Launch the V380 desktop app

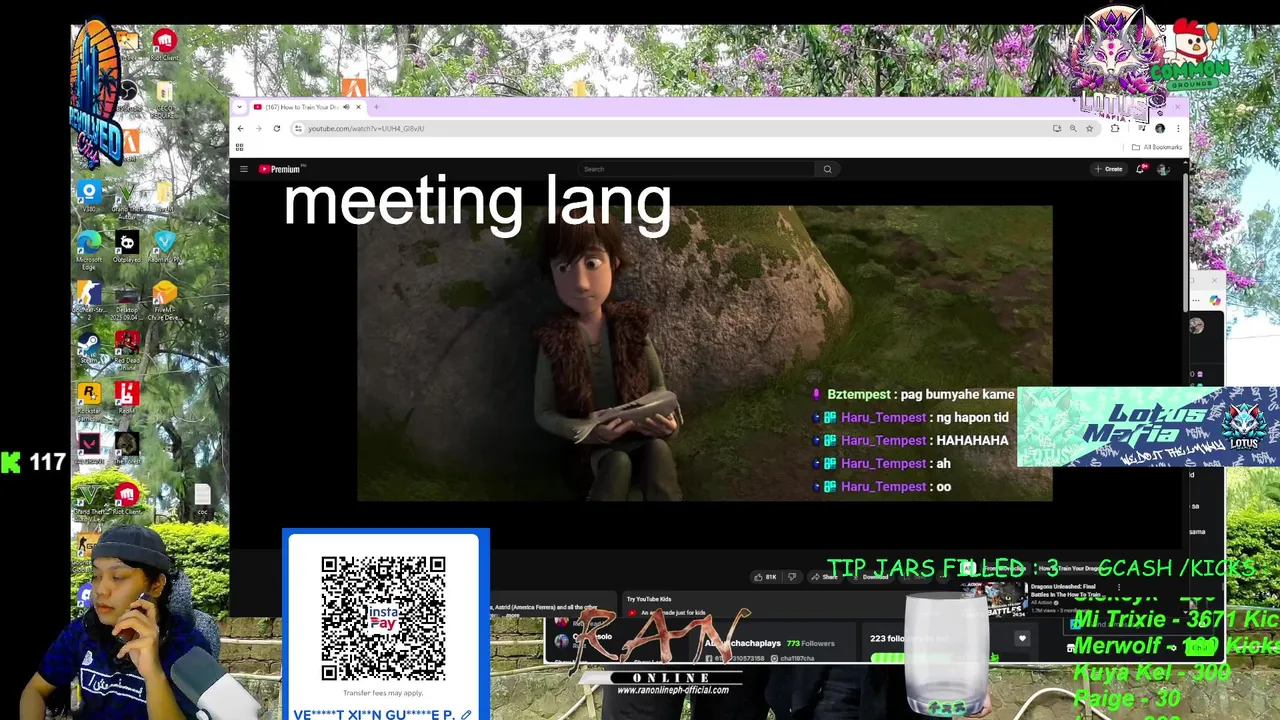click(x=89, y=196)
